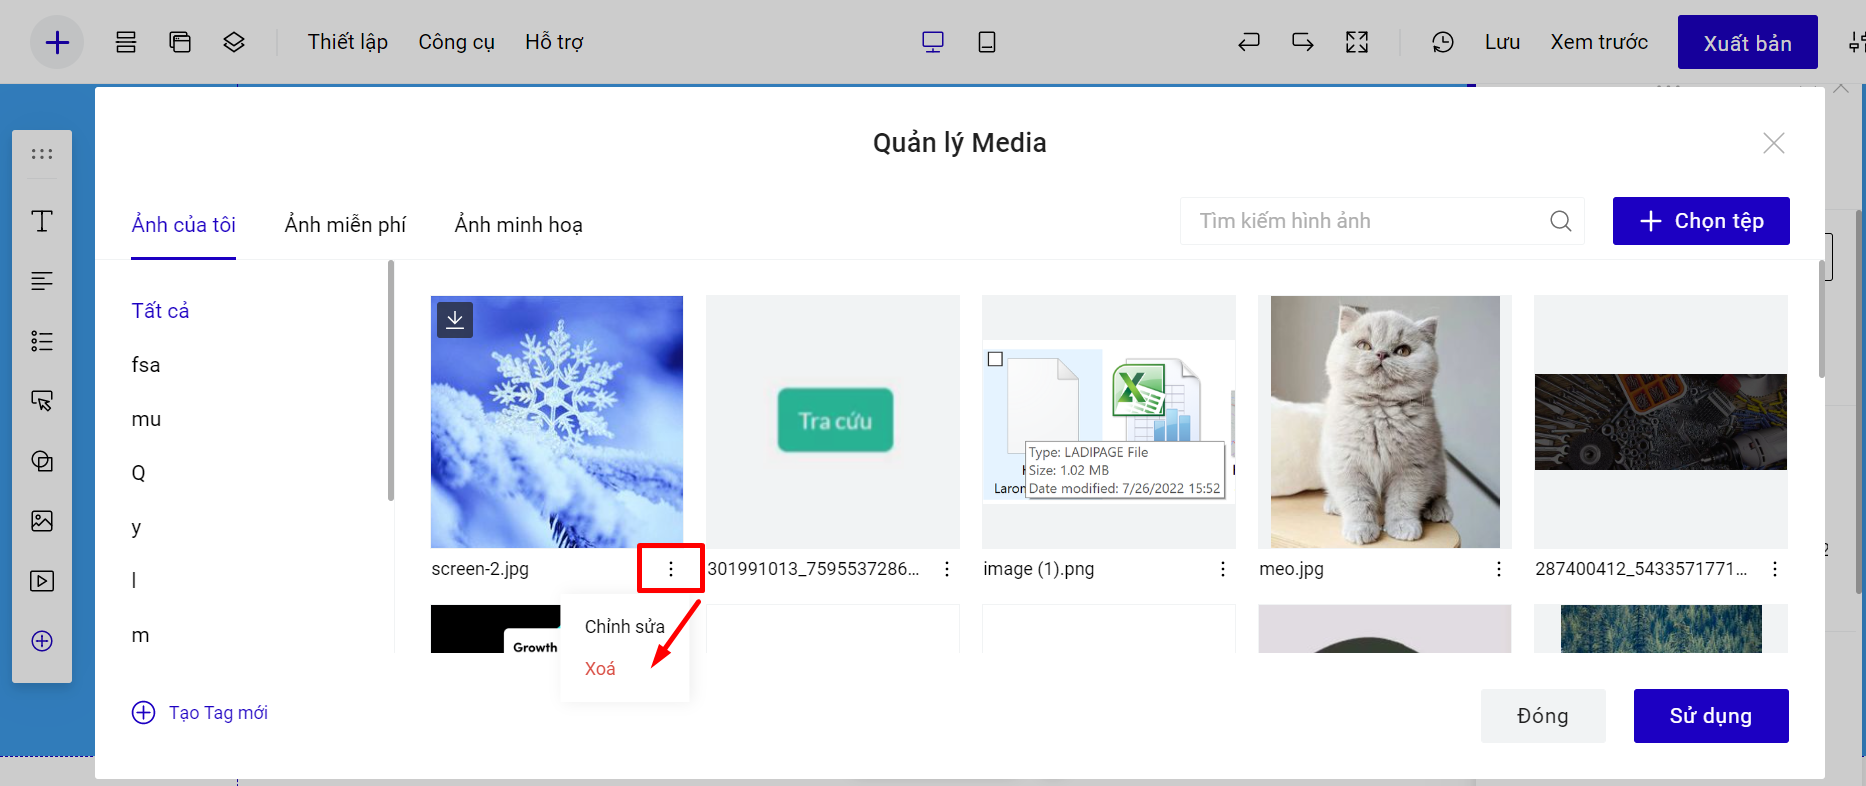Click the redo arrow icon
Image resolution: width=1866 pixels, height=786 pixels.
point(1302,42)
